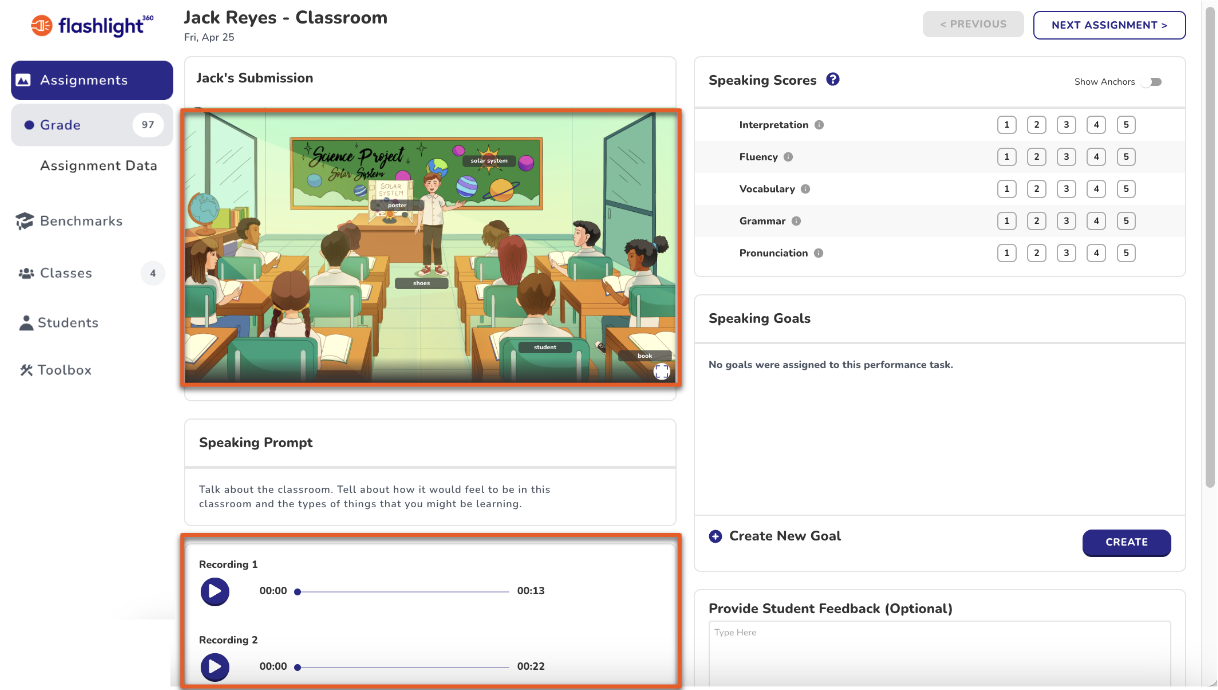The height and width of the screenshot is (690, 1218).
Task: Set Pronunciation score to 2
Action: pyautogui.click(x=1036, y=253)
